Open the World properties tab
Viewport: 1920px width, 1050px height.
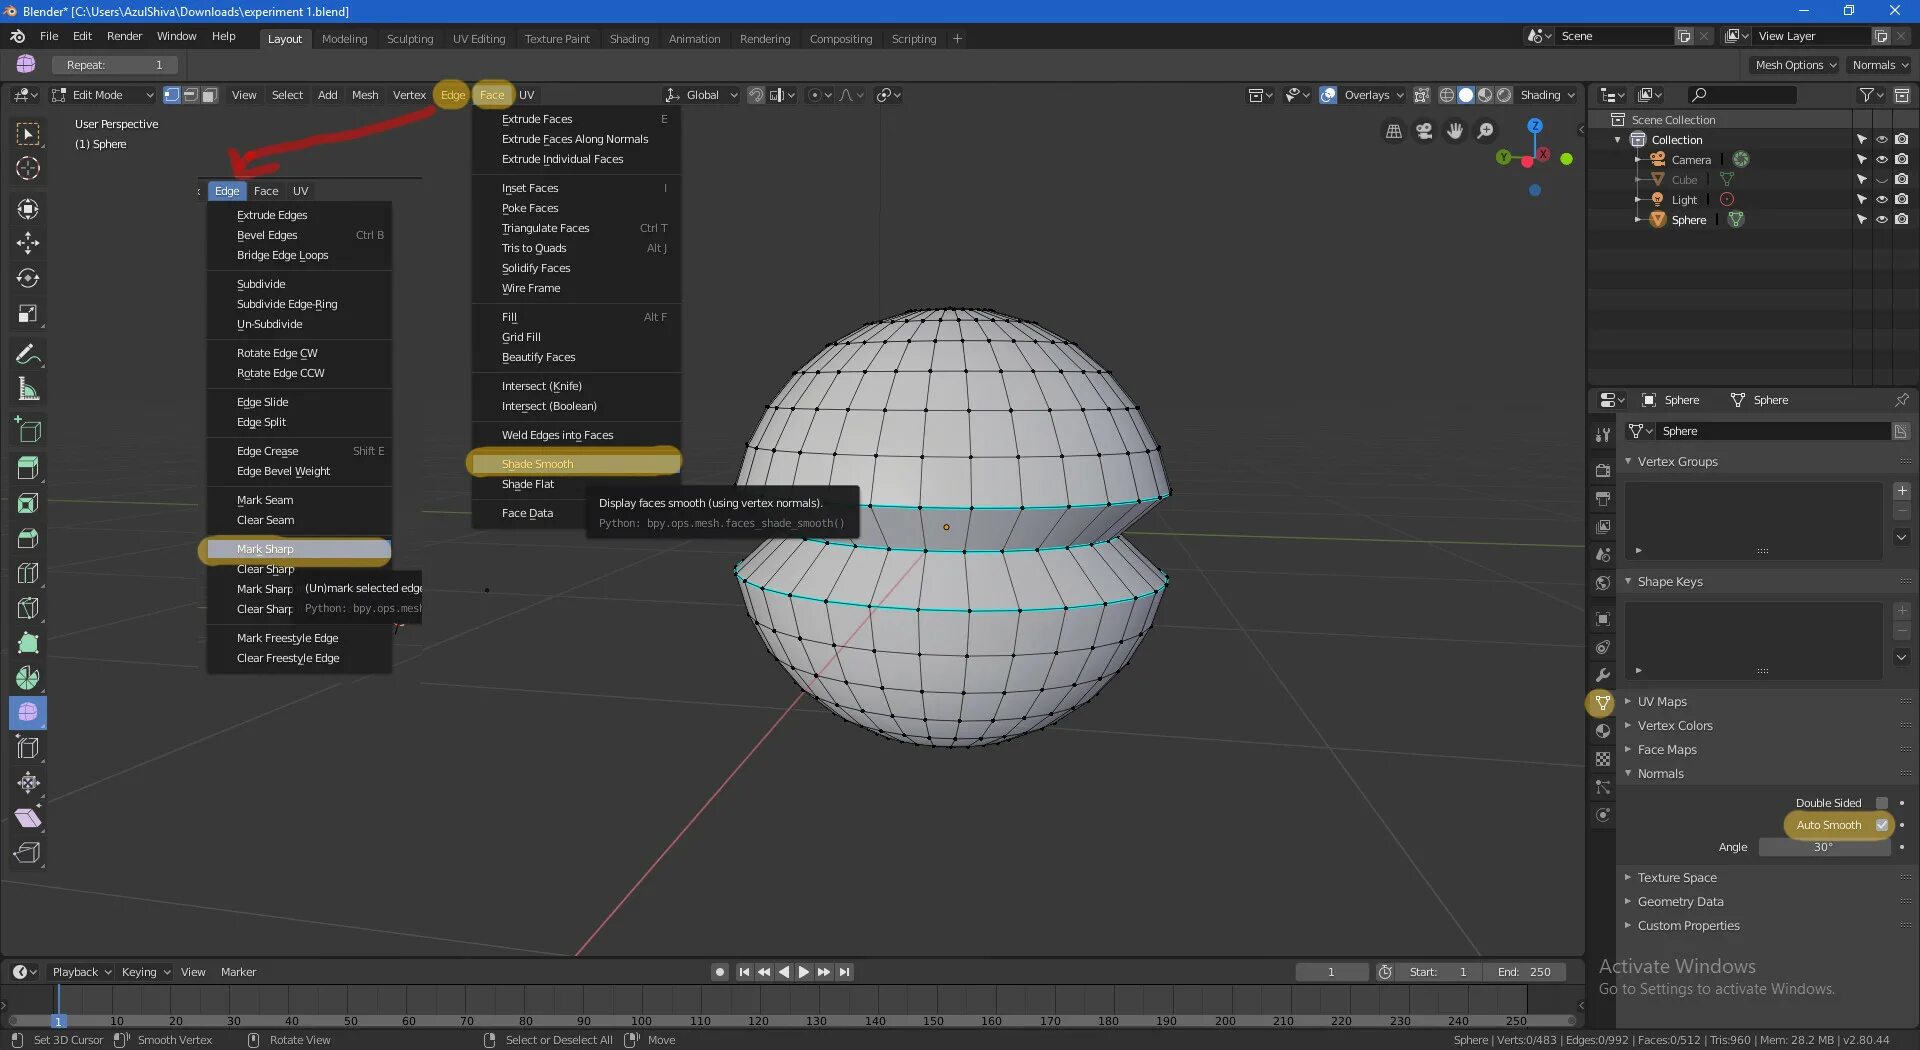[x=1603, y=583]
